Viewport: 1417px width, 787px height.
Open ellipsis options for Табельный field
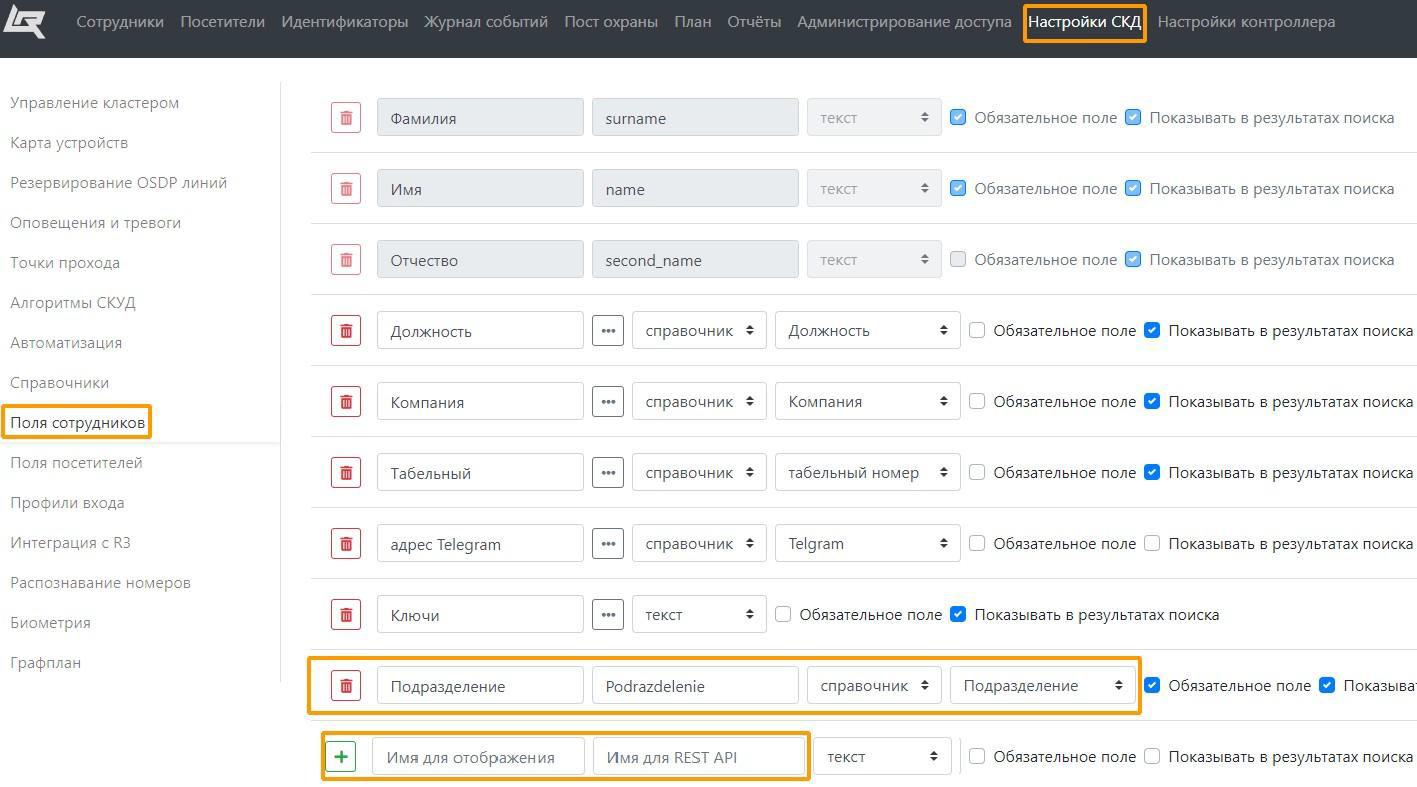608,473
